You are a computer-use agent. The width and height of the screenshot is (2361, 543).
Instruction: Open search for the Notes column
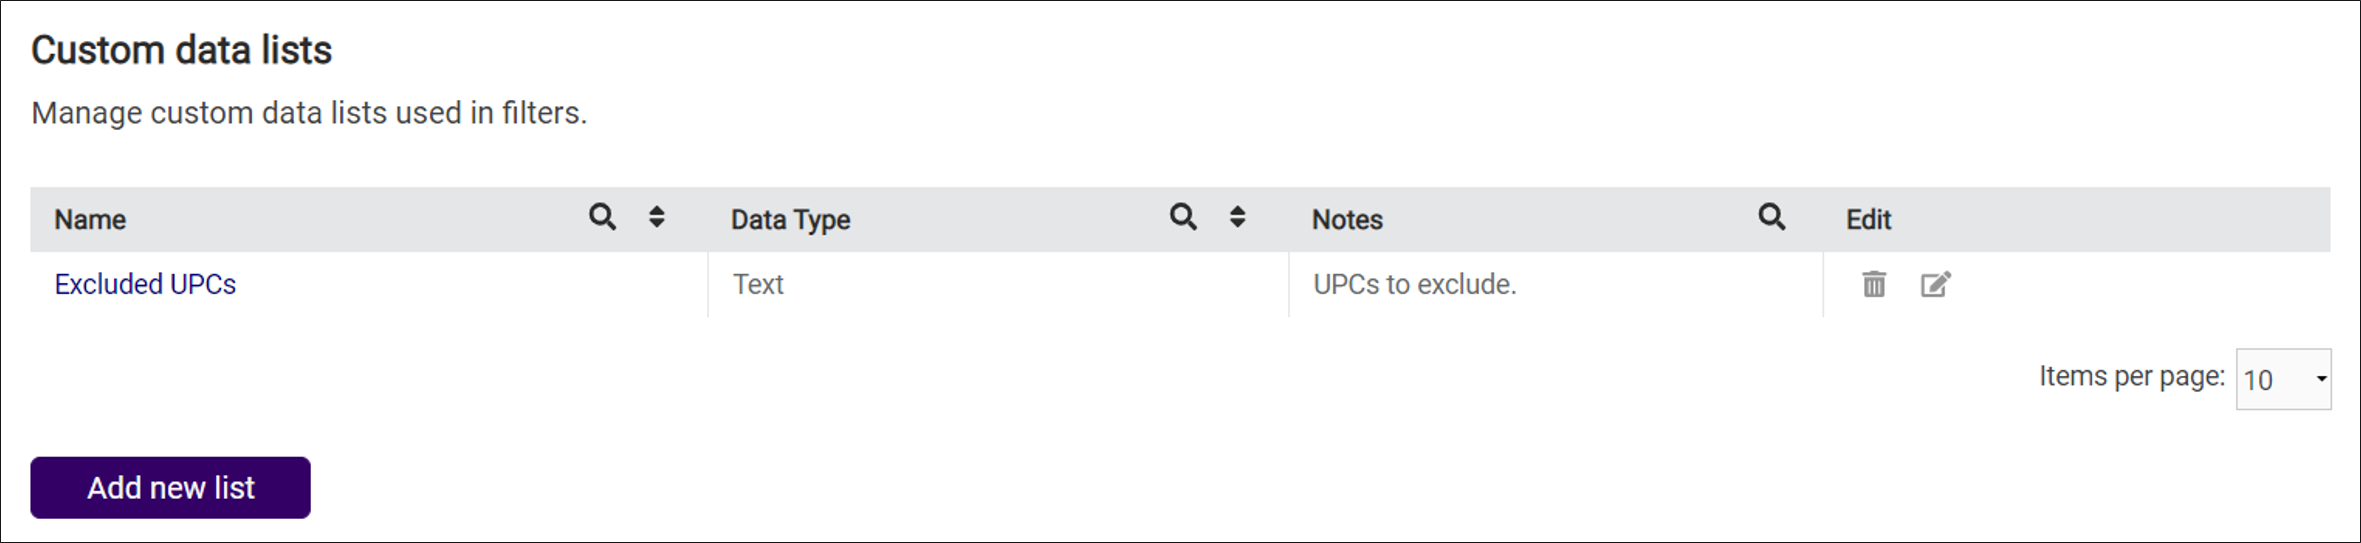tap(1772, 216)
